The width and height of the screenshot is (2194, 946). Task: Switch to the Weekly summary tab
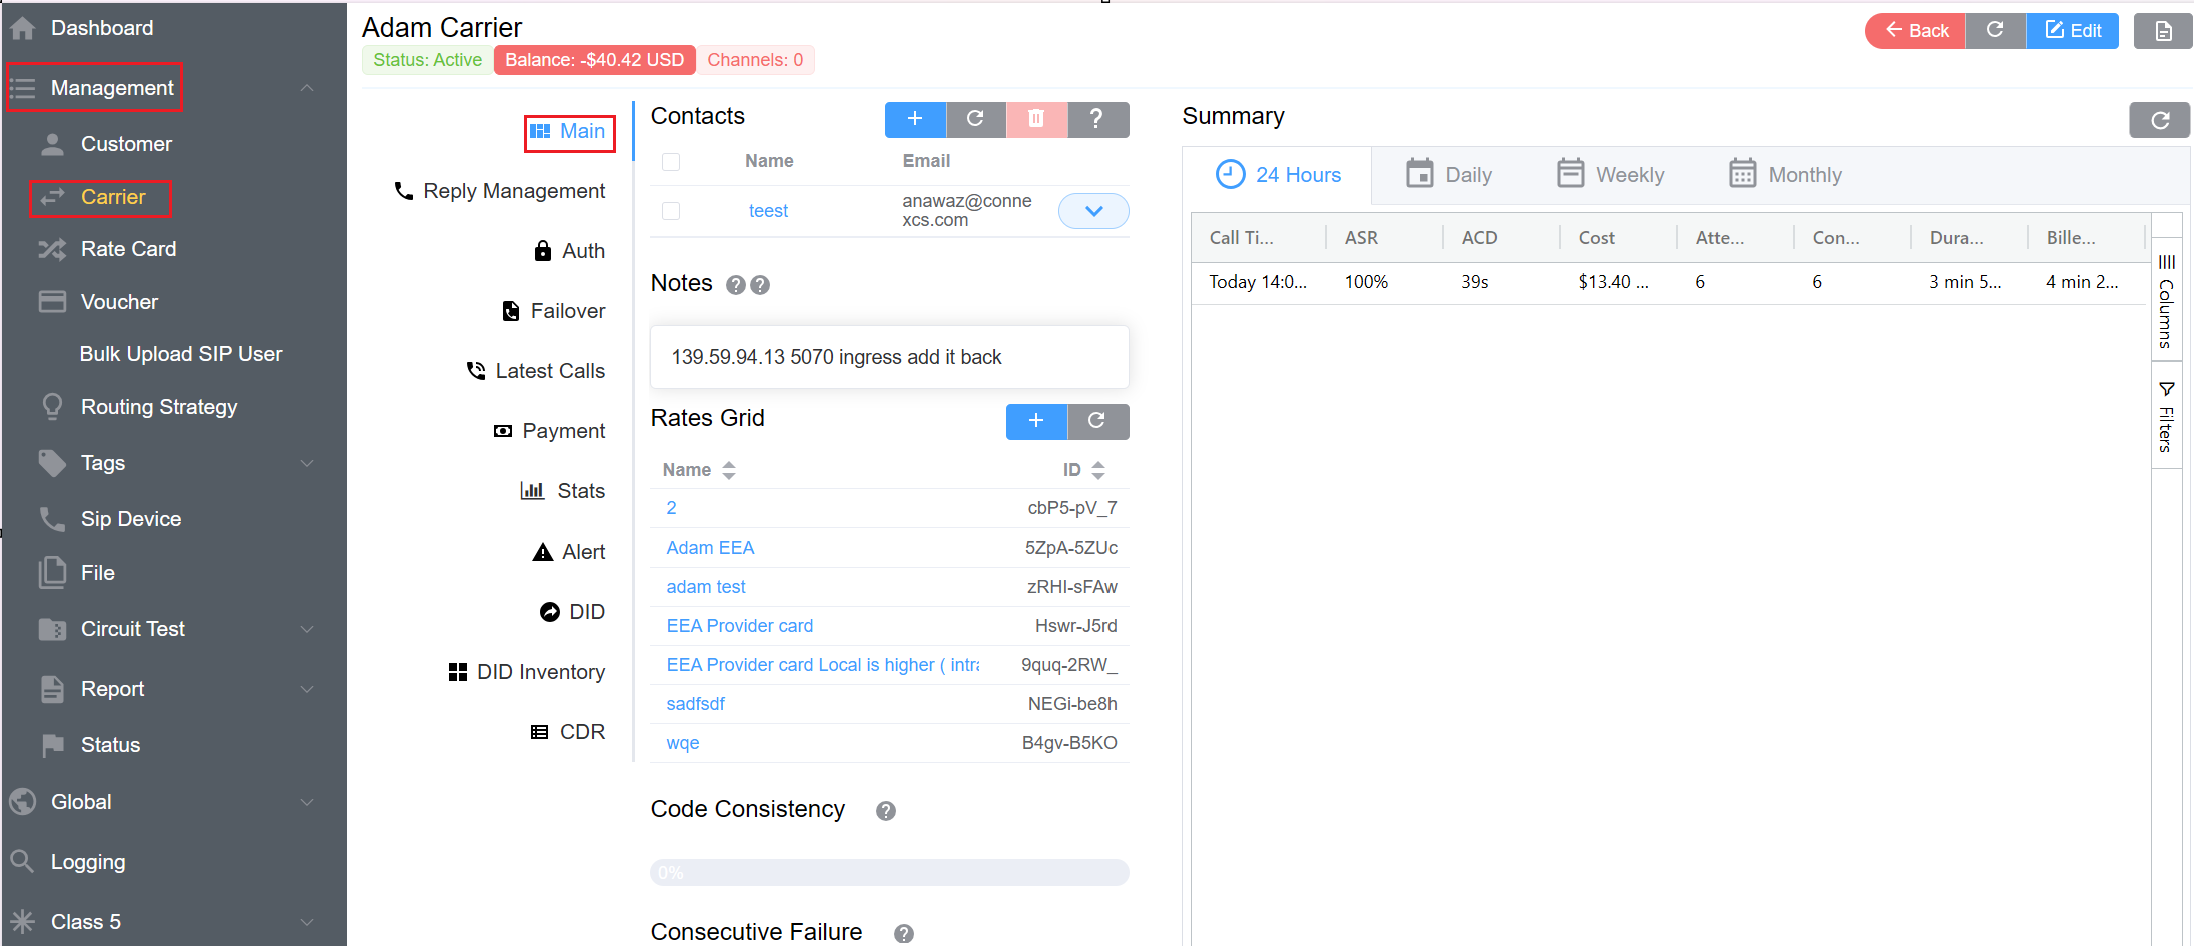pyautogui.click(x=1610, y=175)
